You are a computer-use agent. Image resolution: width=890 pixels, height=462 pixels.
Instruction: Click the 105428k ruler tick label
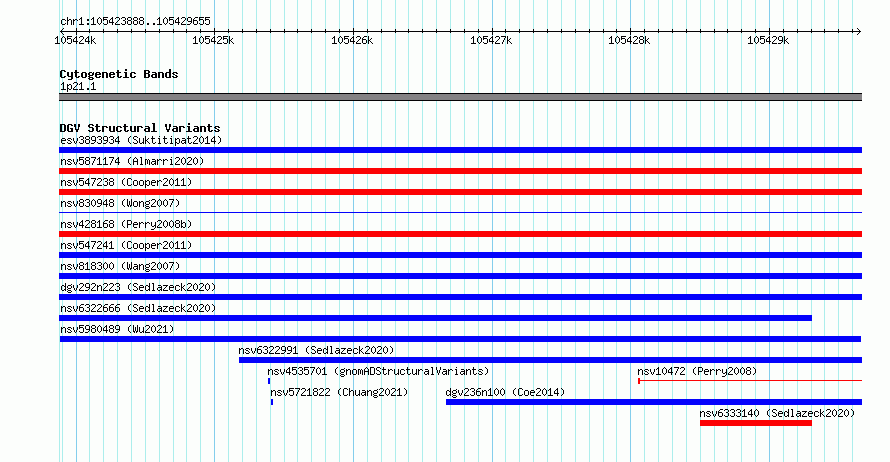click(629, 40)
